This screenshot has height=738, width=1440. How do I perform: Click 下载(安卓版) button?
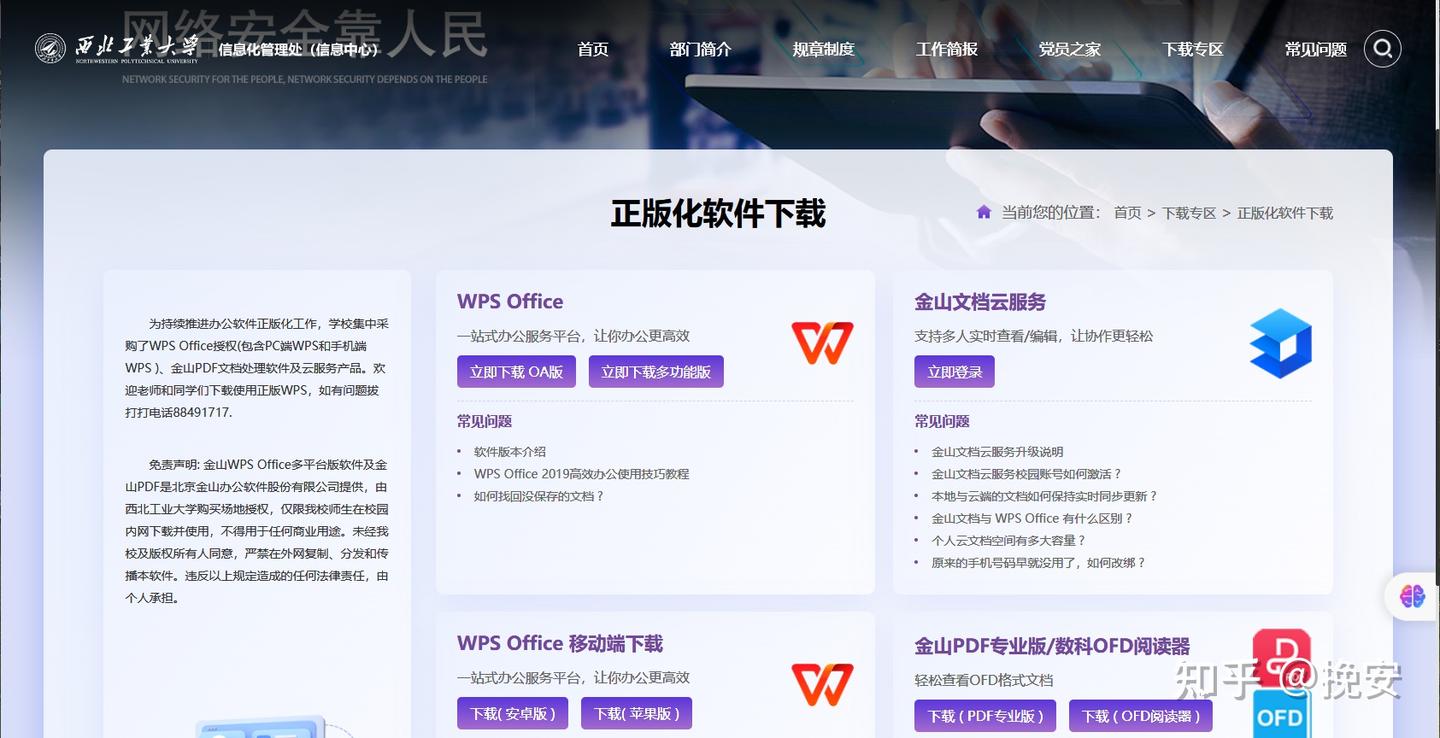tap(512, 713)
